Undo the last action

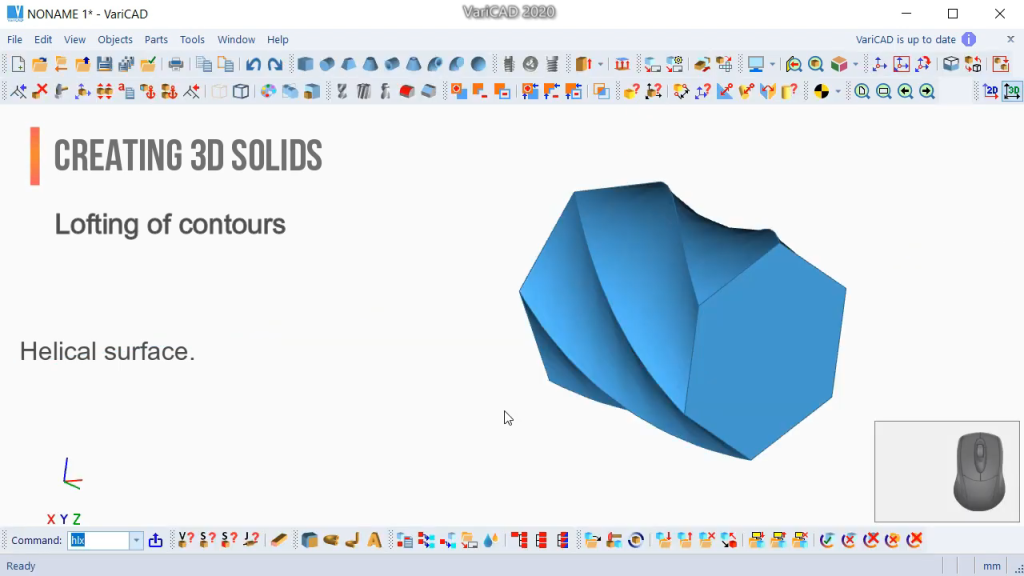(x=253, y=64)
